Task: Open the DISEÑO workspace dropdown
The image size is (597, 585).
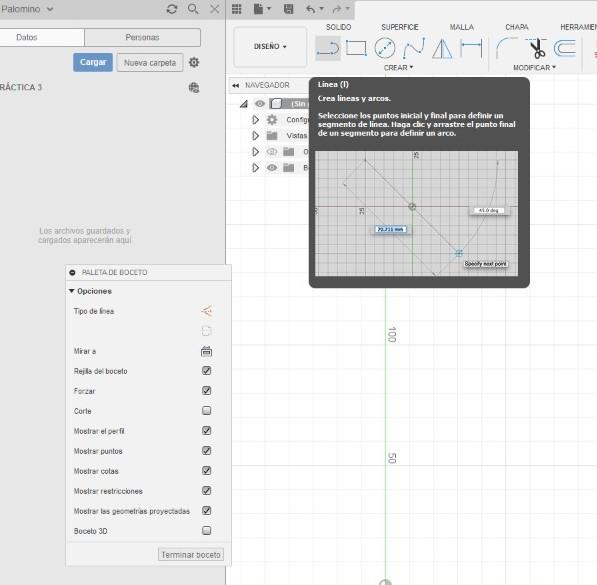Action: pos(270,47)
